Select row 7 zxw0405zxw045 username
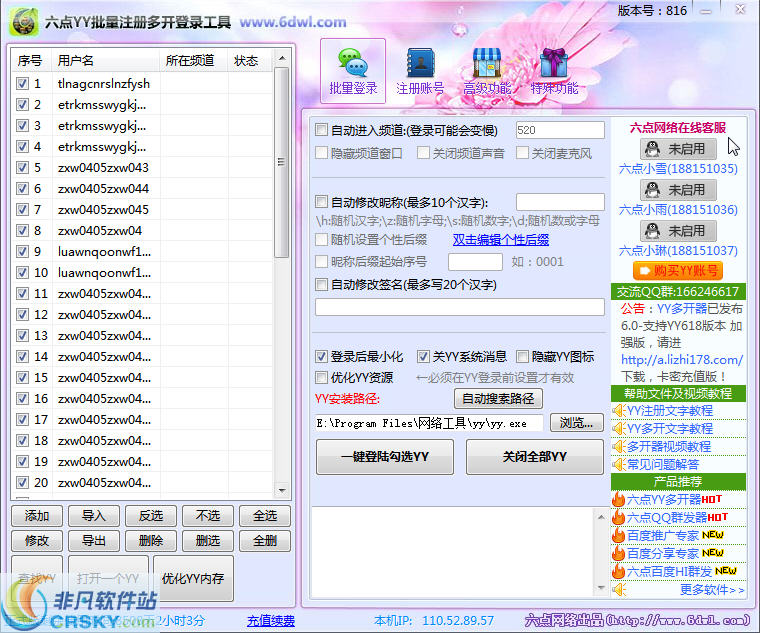The height and width of the screenshot is (633, 760). 103,210
